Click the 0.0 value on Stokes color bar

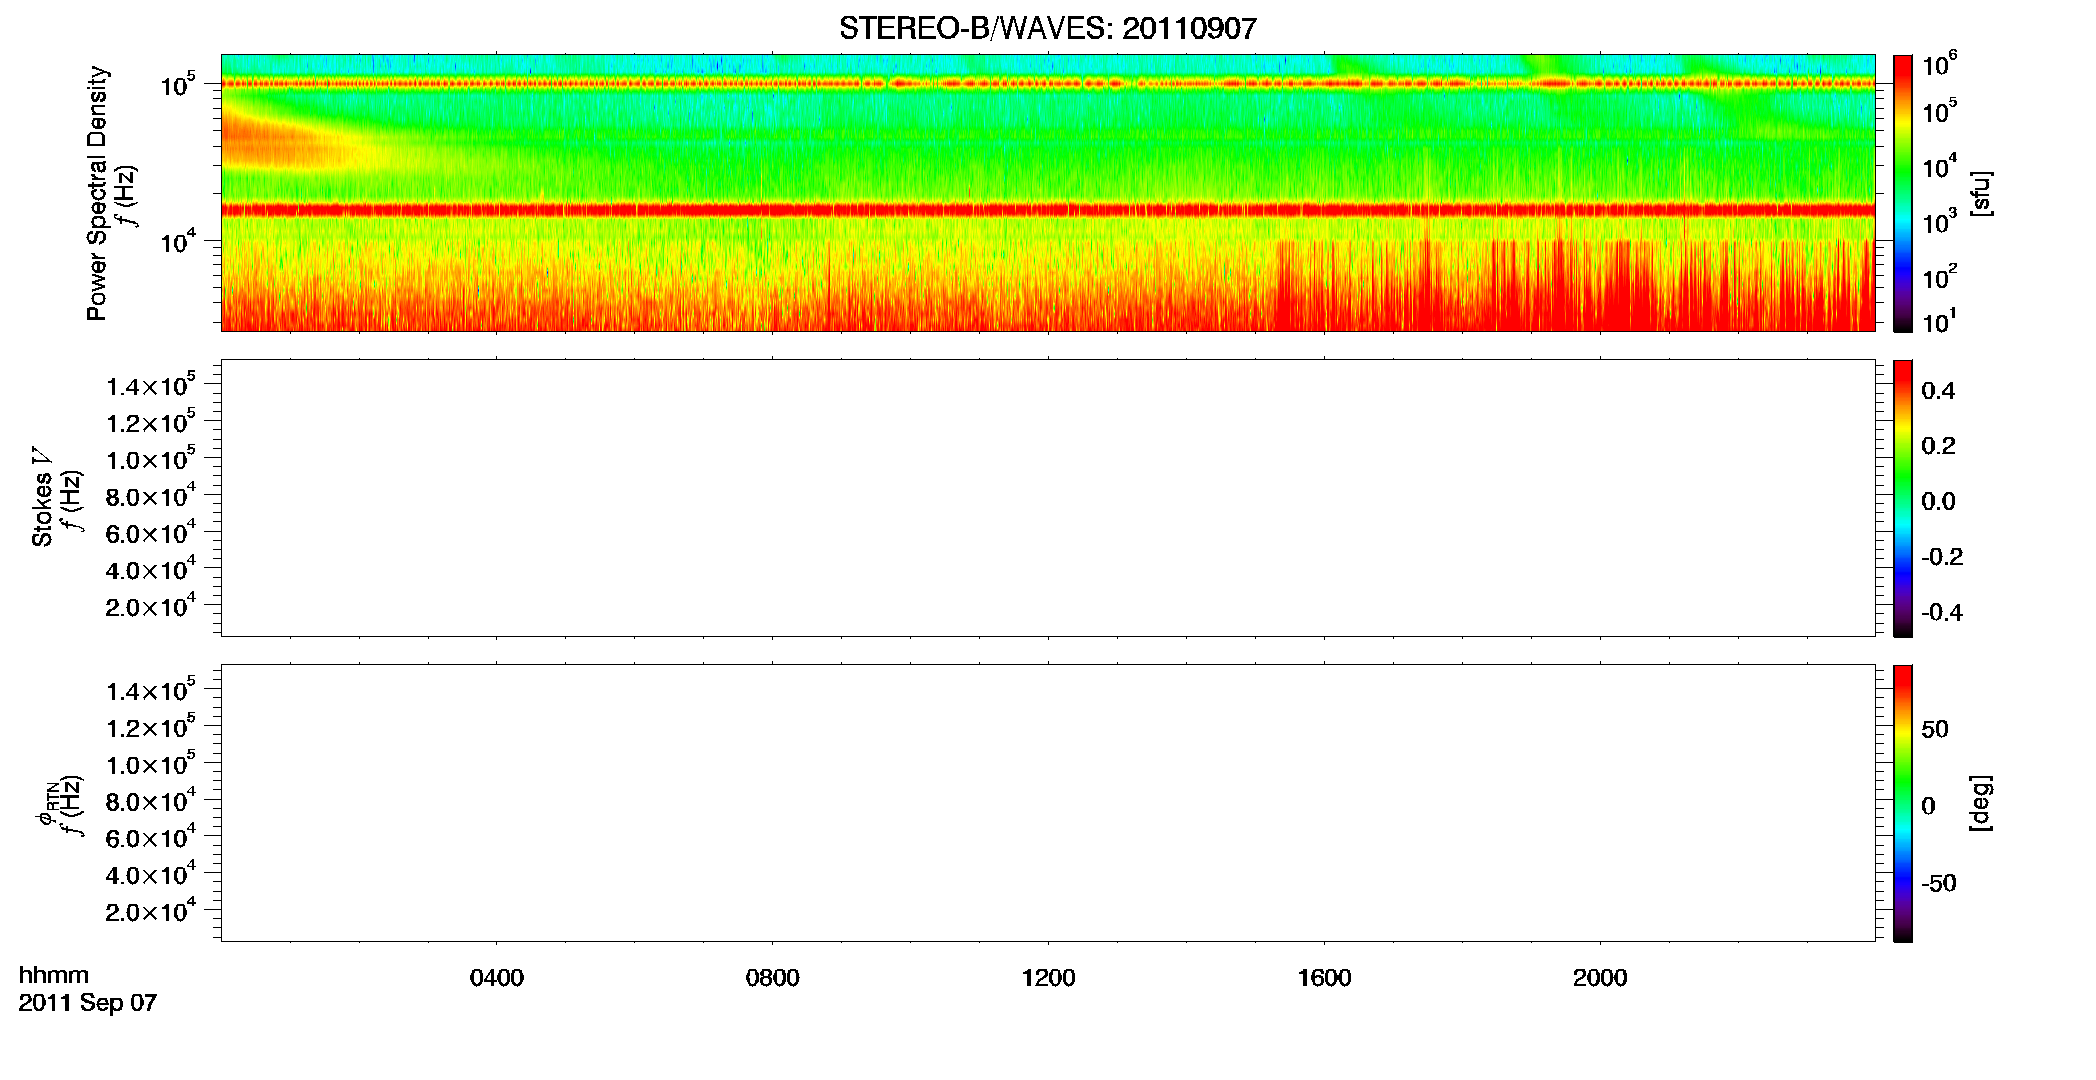coord(1938,501)
